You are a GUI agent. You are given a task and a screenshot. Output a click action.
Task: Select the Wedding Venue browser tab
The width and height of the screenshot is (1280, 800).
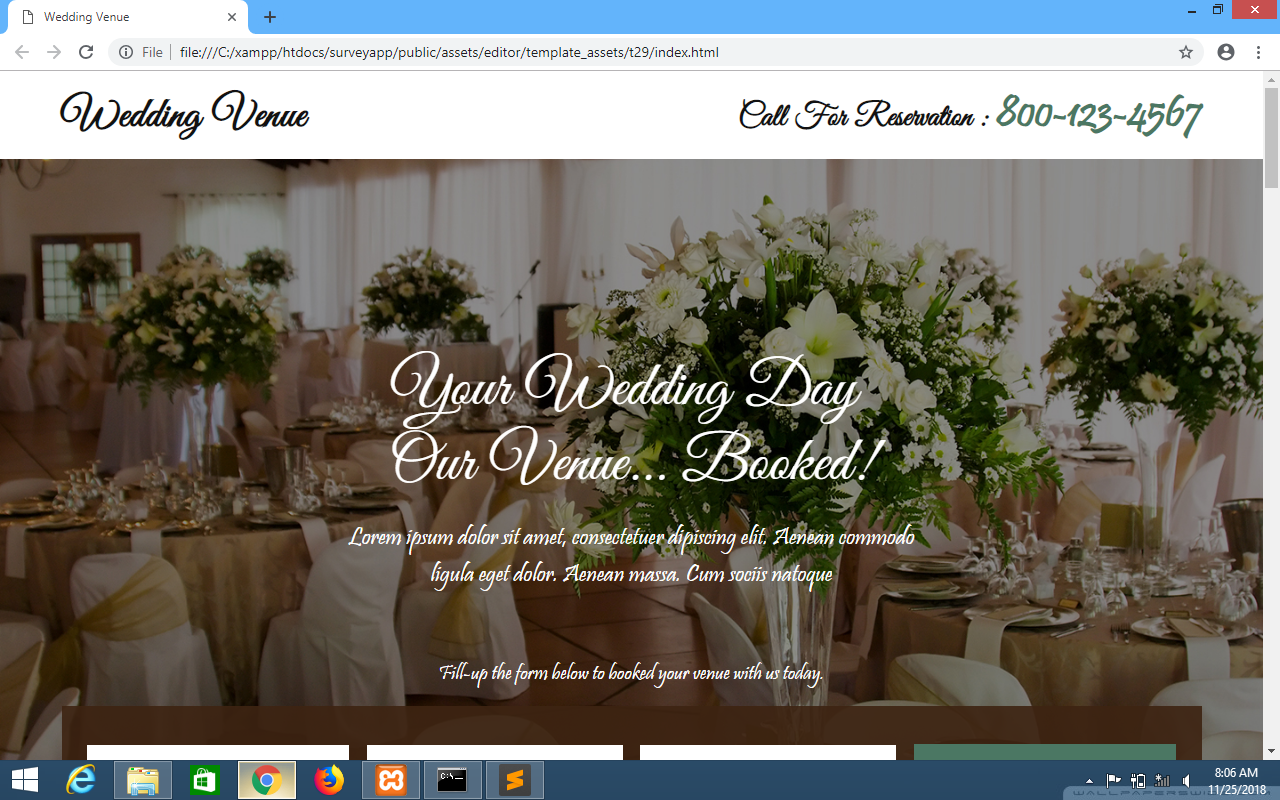[128, 17]
